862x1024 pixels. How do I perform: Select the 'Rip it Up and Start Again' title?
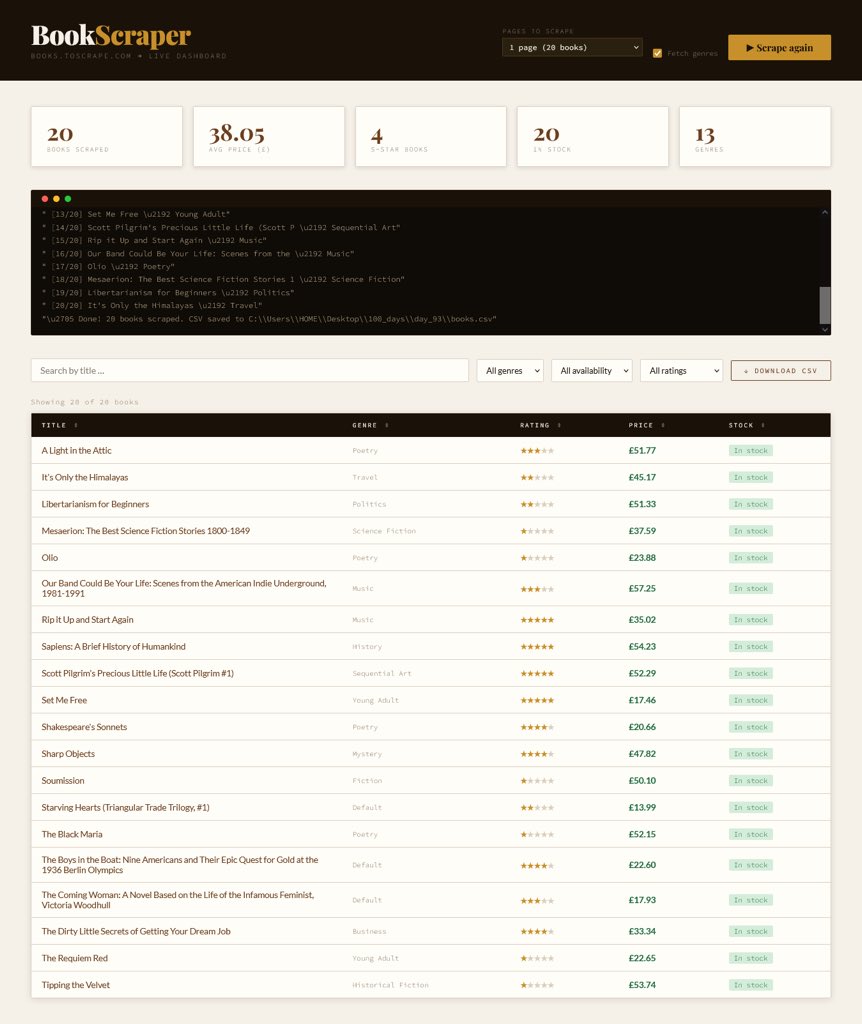pyautogui.click(x=88, y=620)
